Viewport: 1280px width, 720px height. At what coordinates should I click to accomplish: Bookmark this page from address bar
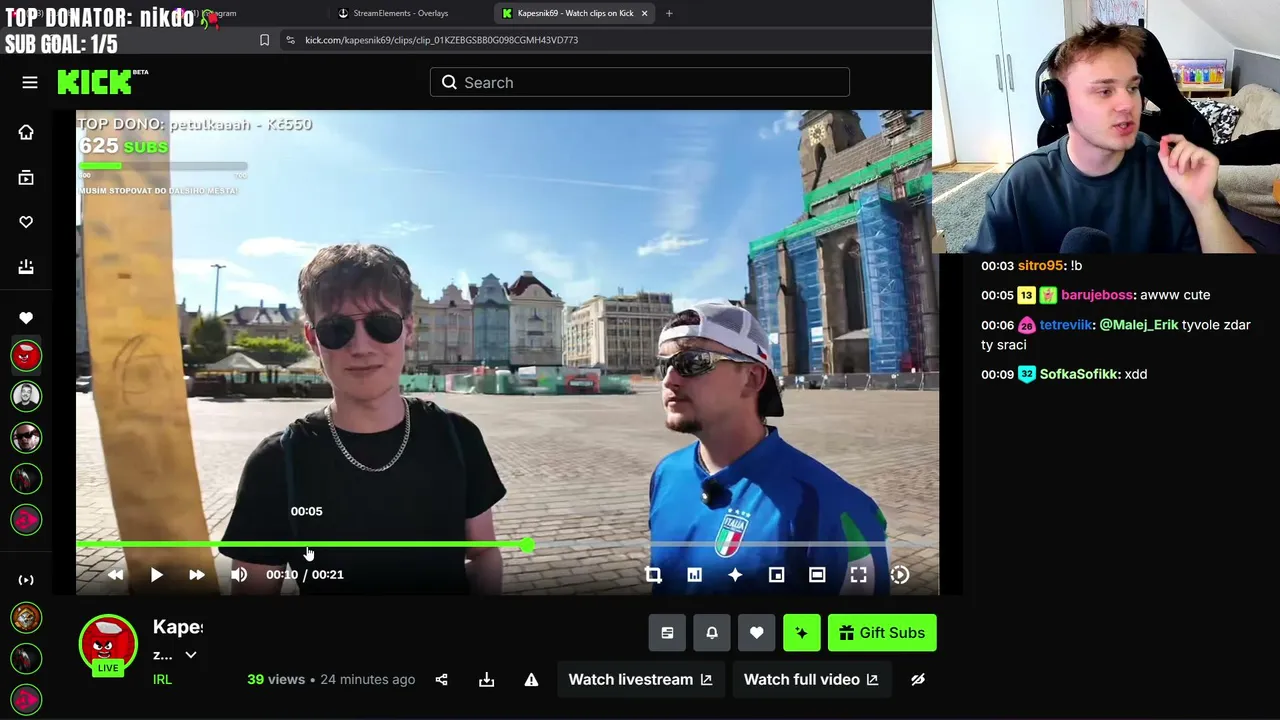point(264,40)
